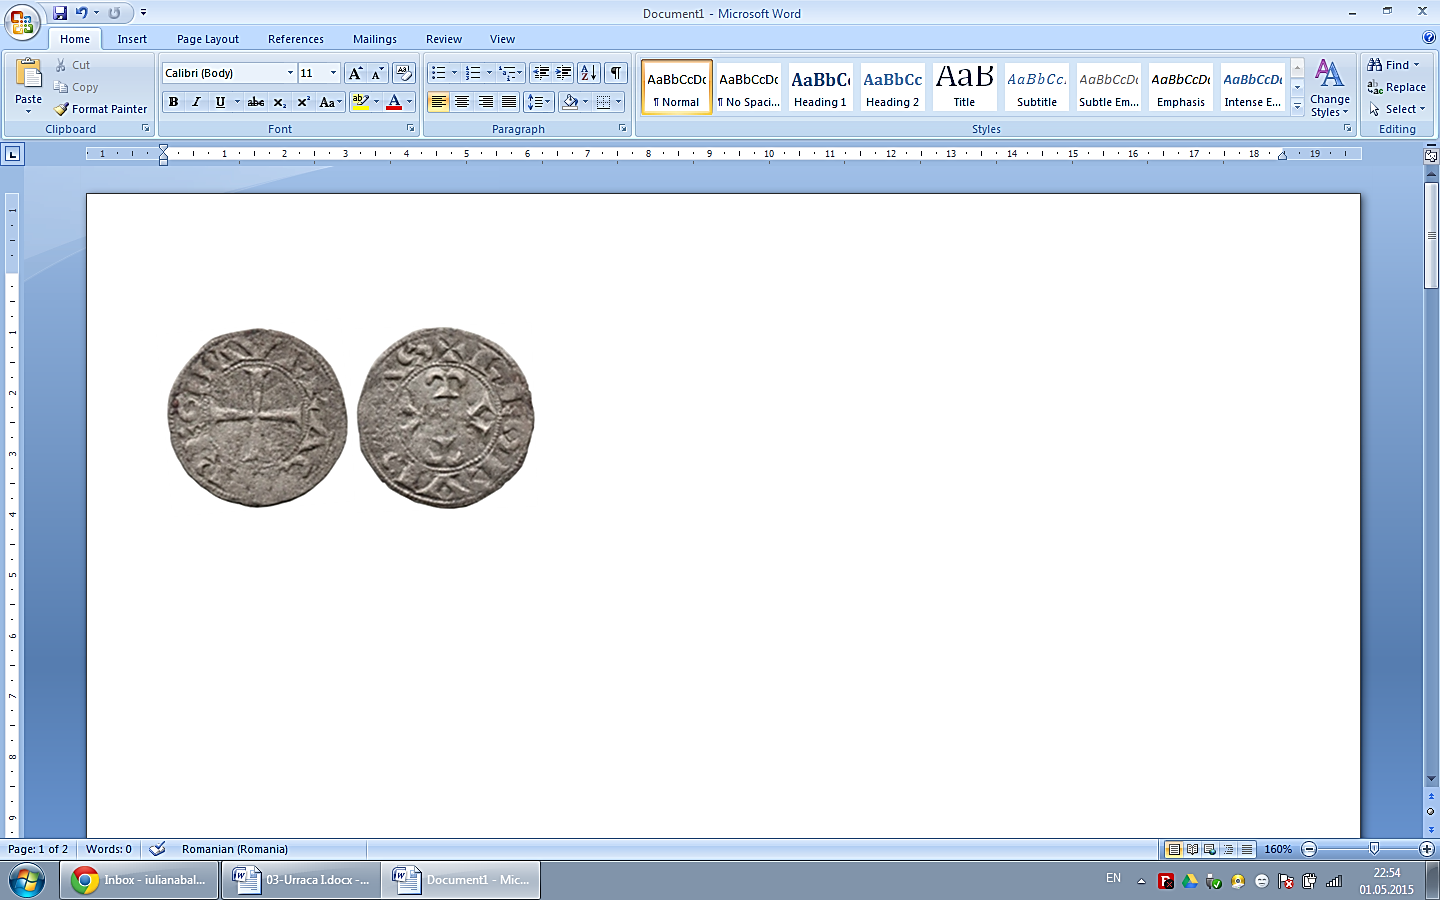Apply the Heading 1 style
This screenshot has width=1440, height=900.
(820, 87)
